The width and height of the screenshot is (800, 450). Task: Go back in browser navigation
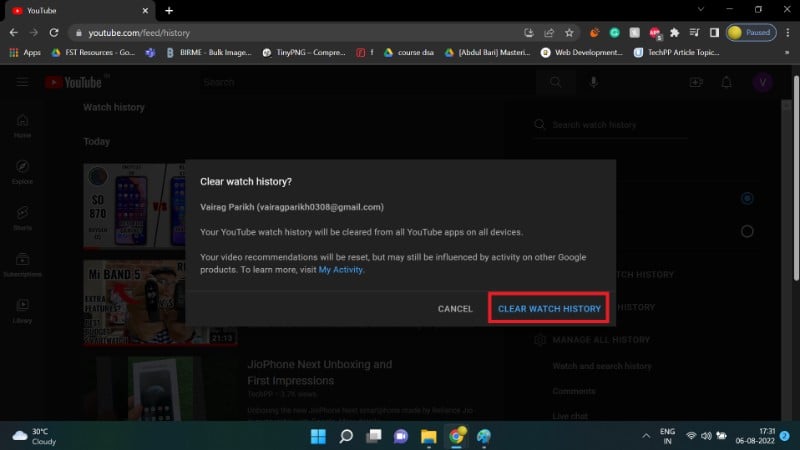click(14, 33)
